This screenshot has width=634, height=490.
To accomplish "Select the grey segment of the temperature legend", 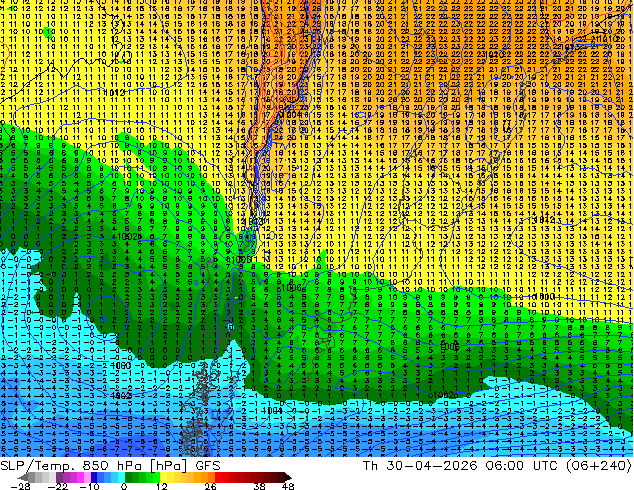I will coord(37,477).
